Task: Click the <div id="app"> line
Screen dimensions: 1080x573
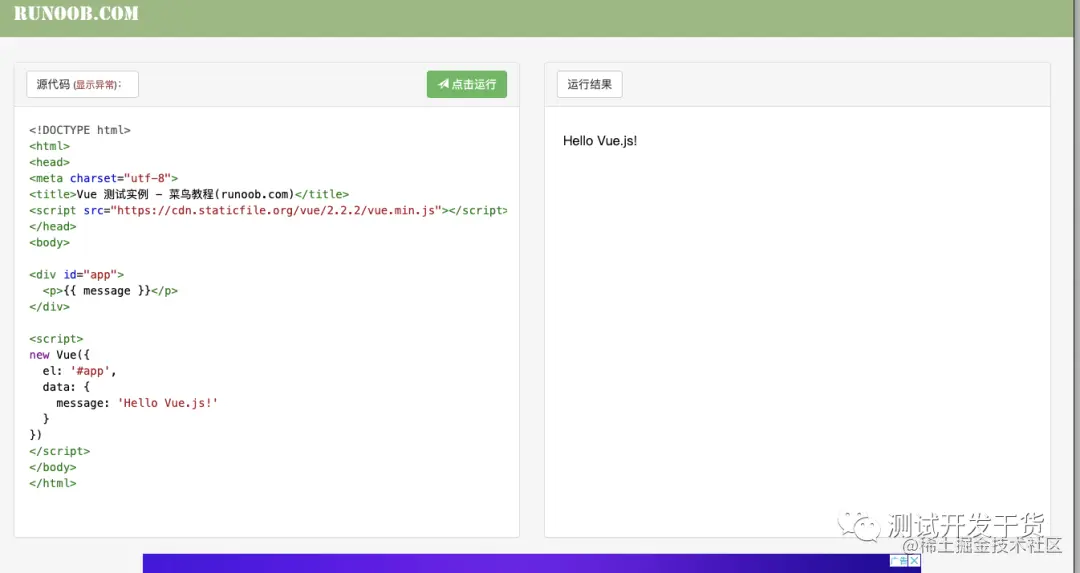Action: (76, 275)
